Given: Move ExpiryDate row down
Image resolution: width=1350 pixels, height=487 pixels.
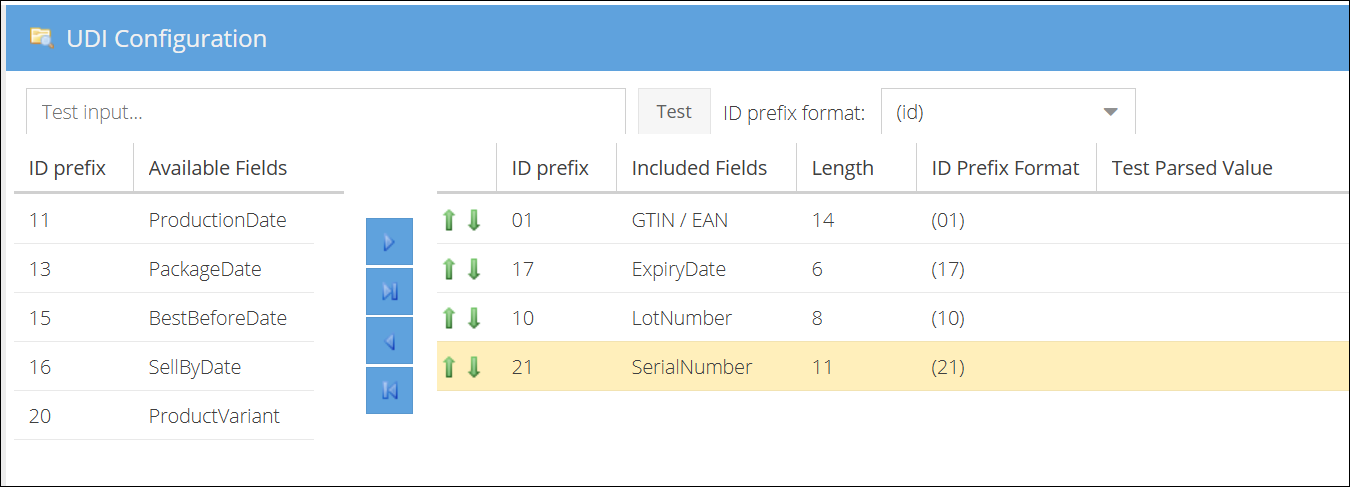Looking at the screenshot, I should pyautogui.click(x=474, y=269).
